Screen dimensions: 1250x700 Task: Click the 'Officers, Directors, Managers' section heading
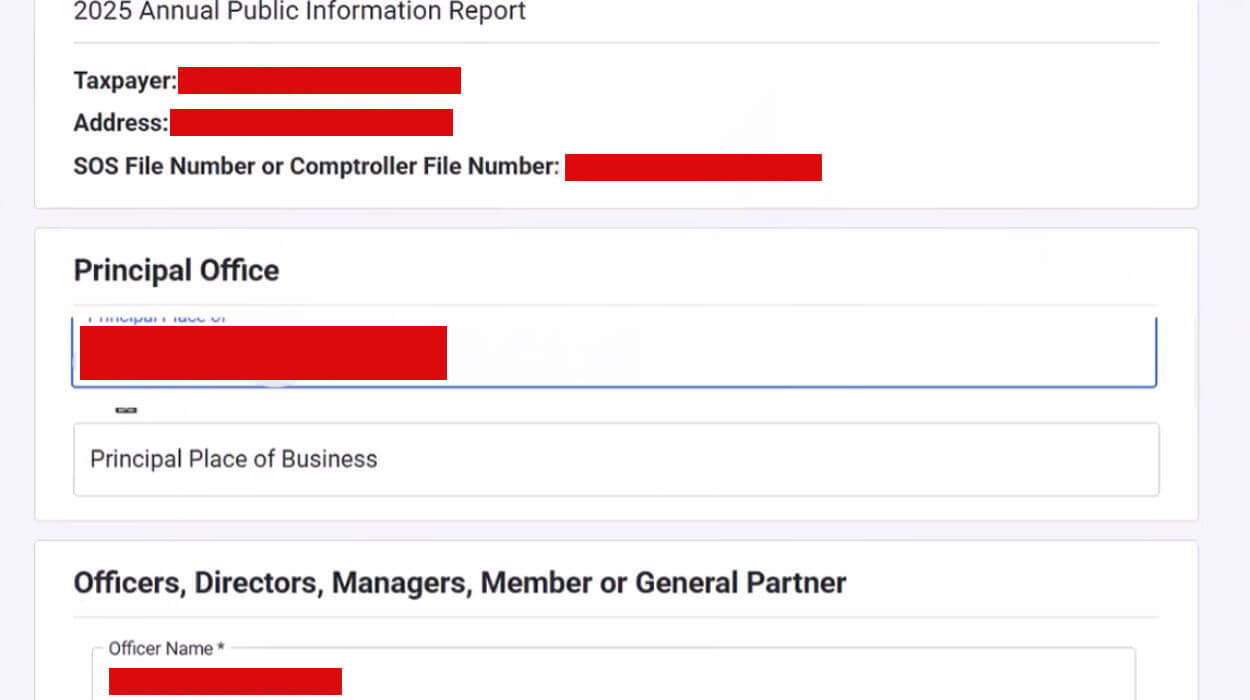click(x=459, y=582)
